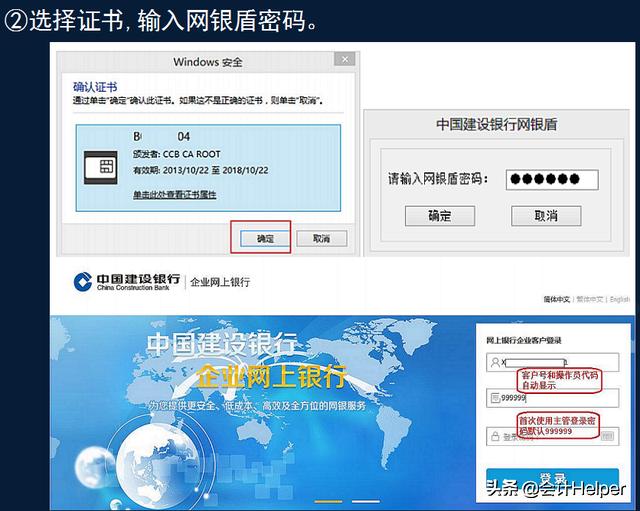Click the user silhouette icon in login form
The image size is (640, 511).
click(495, 362)
